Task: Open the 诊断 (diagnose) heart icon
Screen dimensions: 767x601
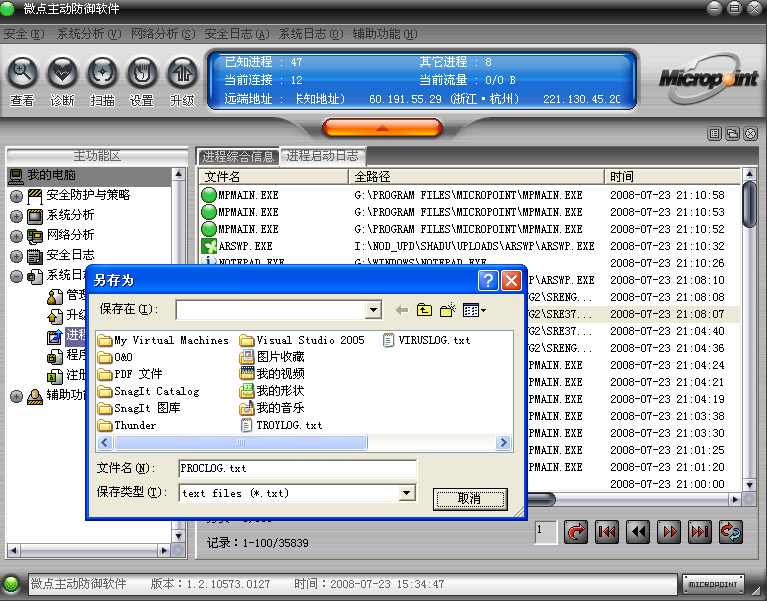Action: coord(63,73)
